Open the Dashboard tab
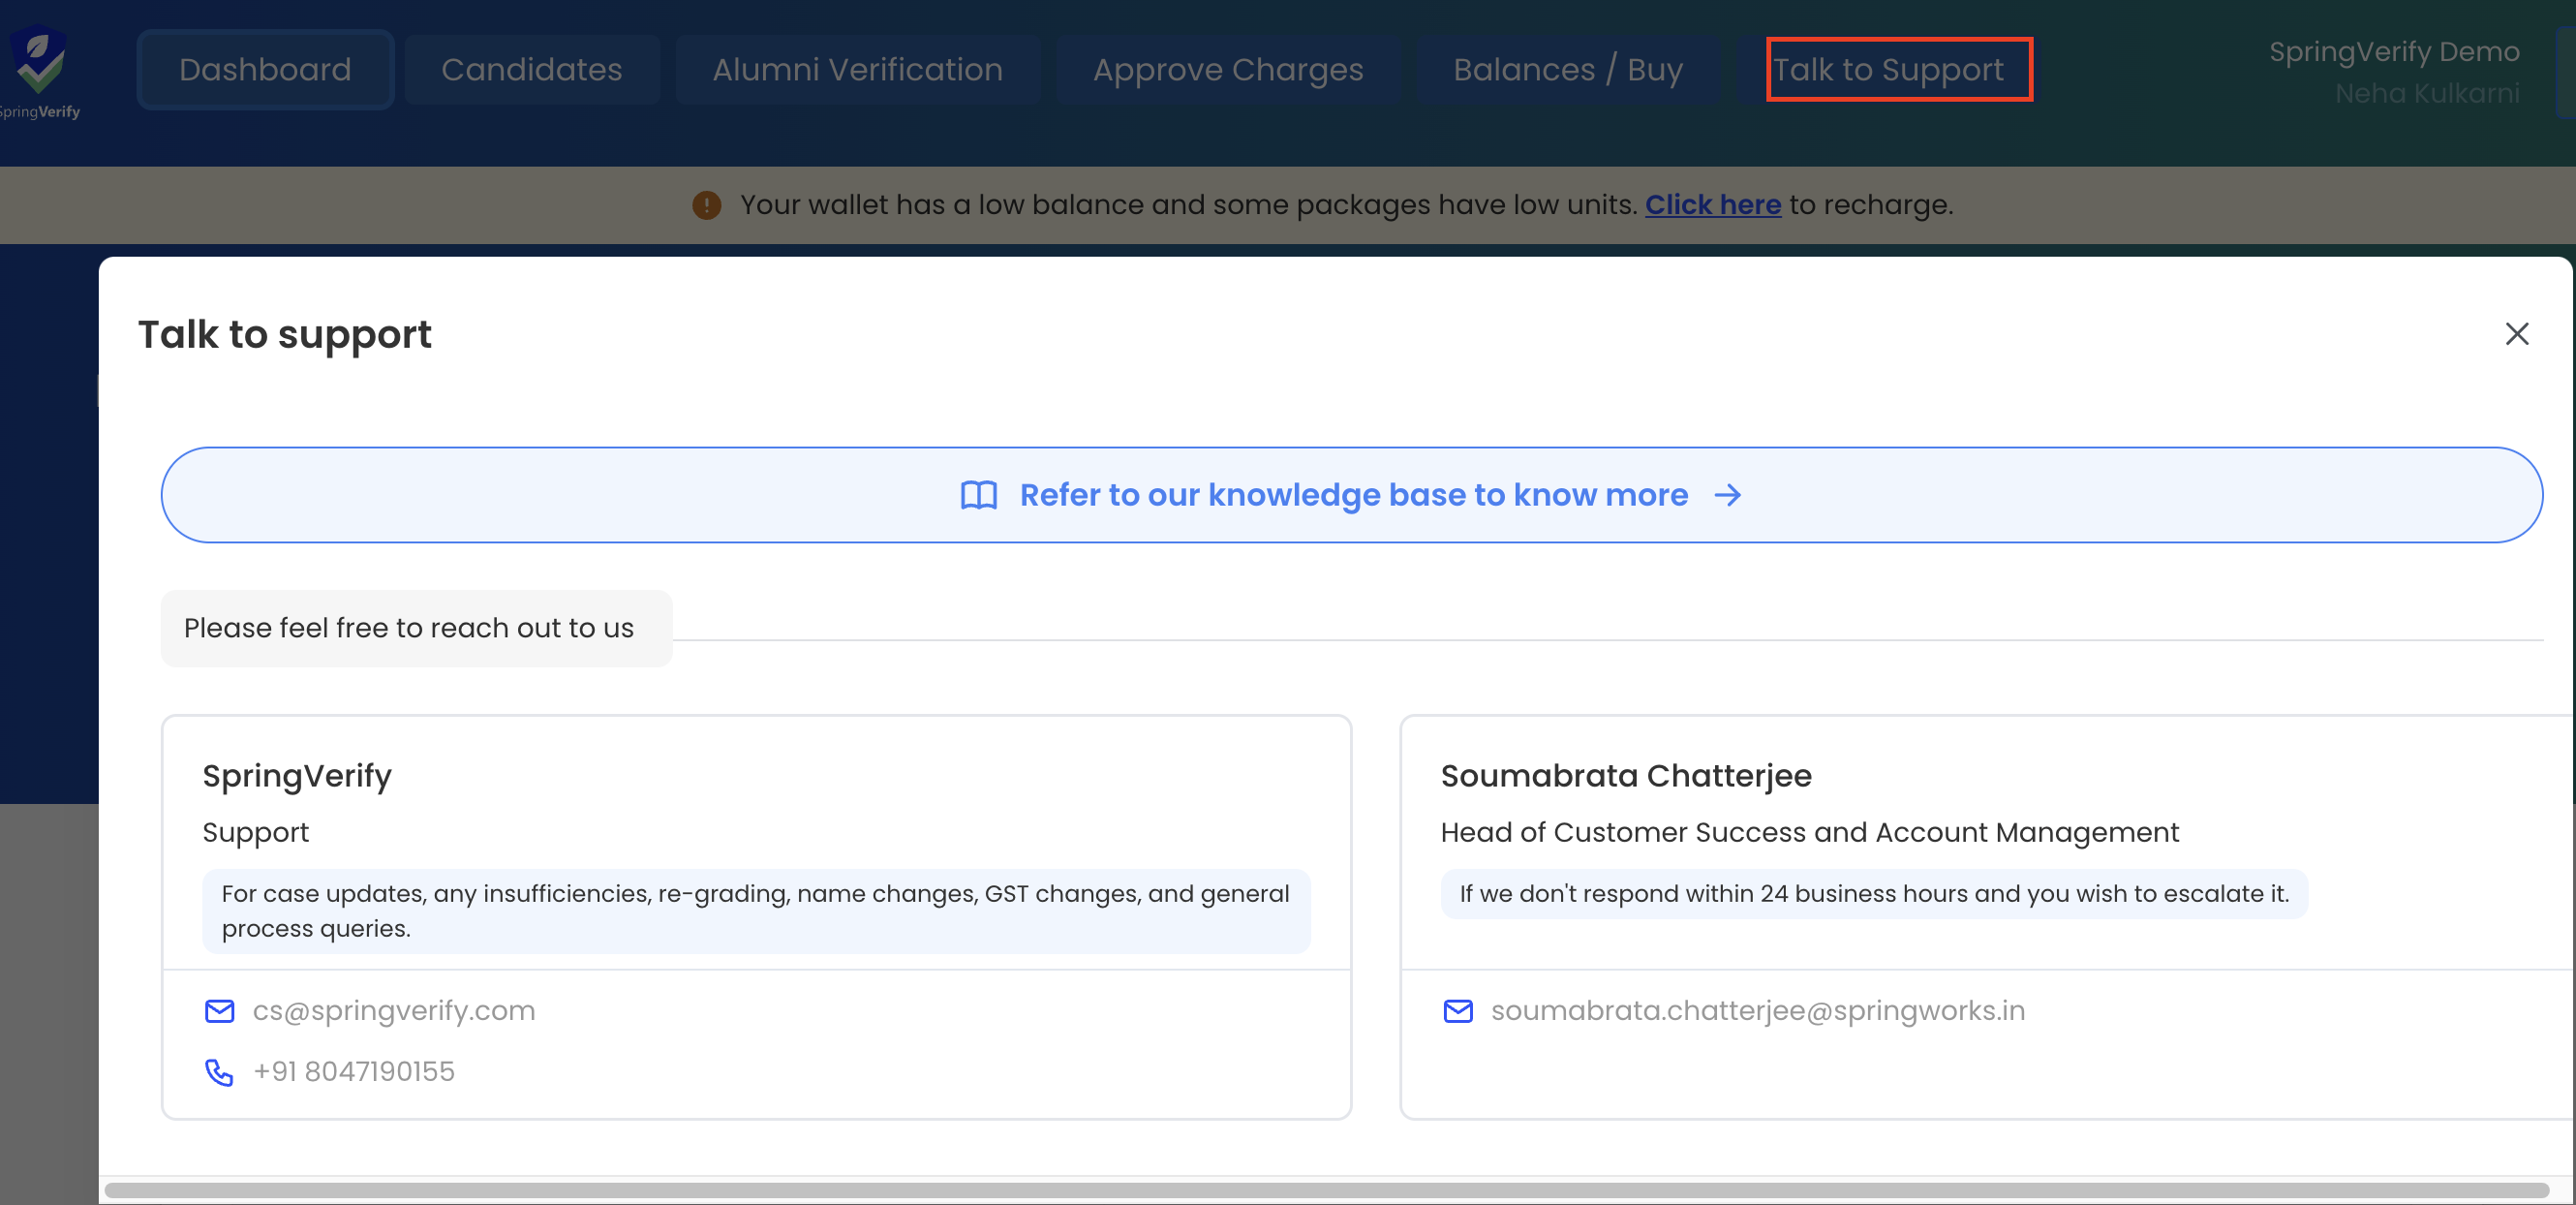Viewport: 2576px width, 1205px height. point(265,69)
